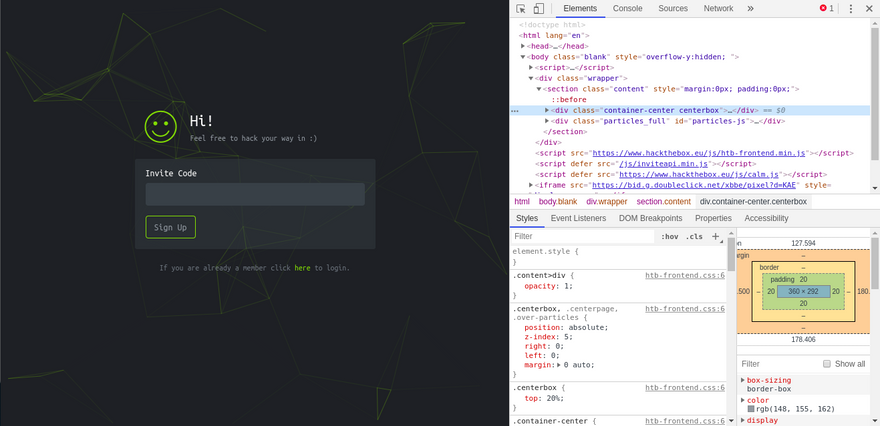
Task: Open the htb-frontend.min.js script link
Action: pyautogui.click(x=699, y=153)
